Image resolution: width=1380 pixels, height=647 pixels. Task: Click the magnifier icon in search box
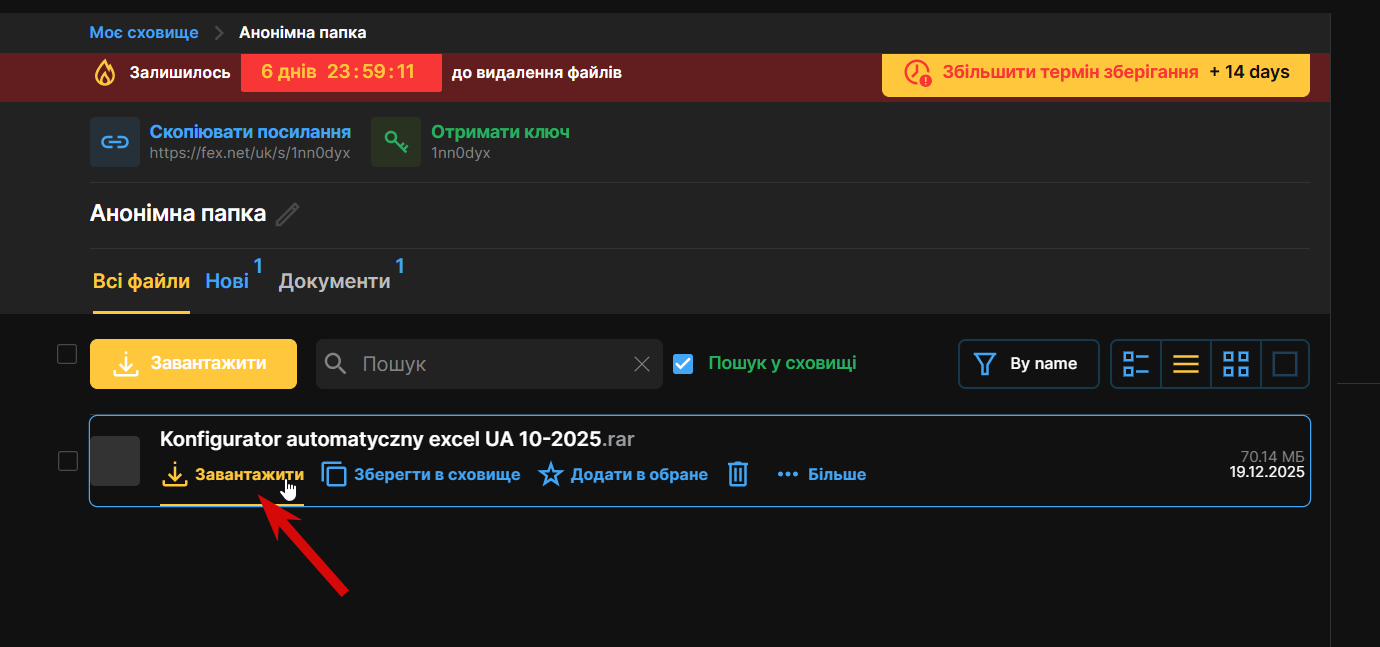click(x=337, y=364)
